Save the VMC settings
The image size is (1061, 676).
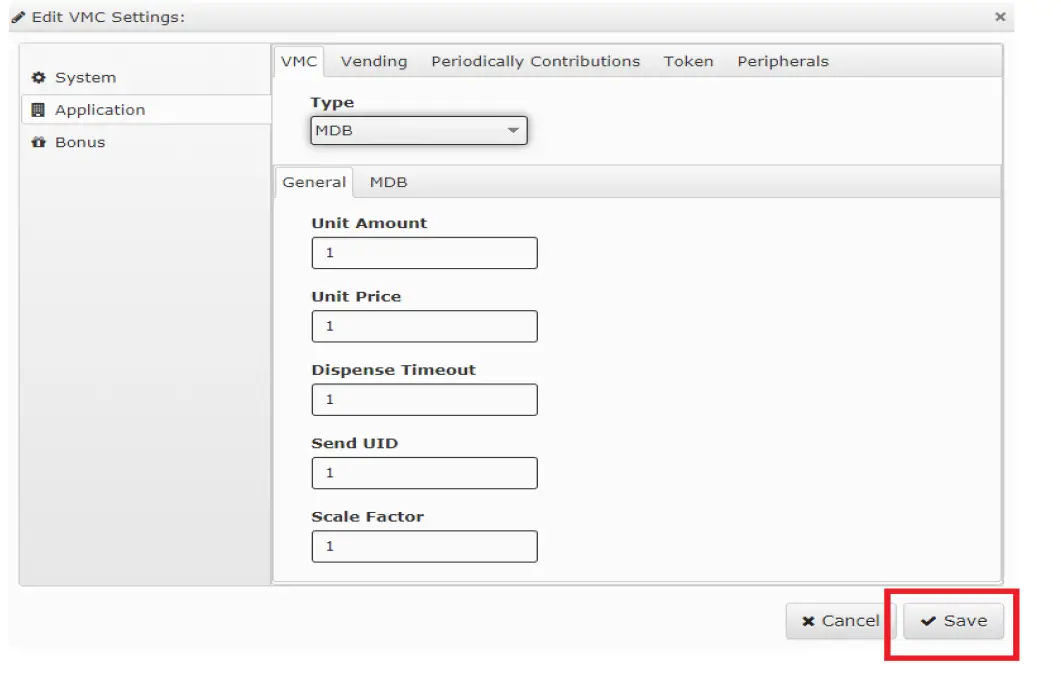tap(954, 621)
